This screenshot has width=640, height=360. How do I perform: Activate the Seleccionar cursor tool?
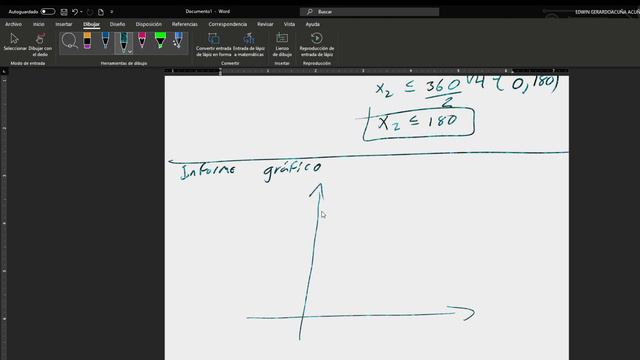click(x=15, y=42)
